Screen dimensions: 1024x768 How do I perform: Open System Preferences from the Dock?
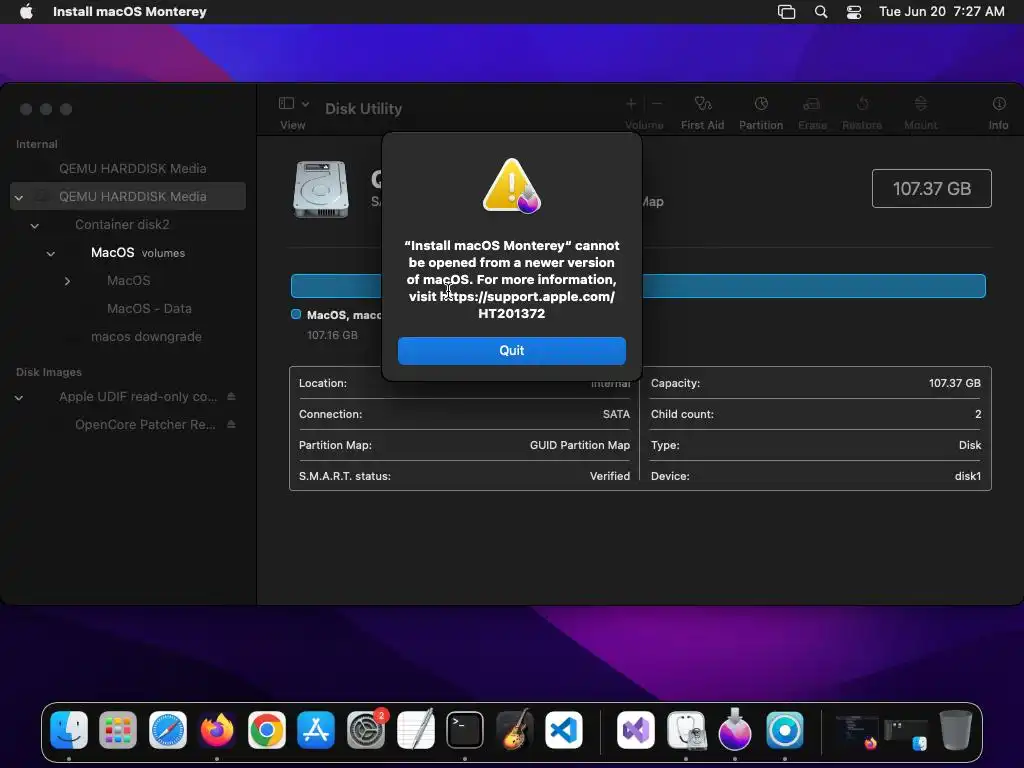pyautogui.click(x=366, y=730)
